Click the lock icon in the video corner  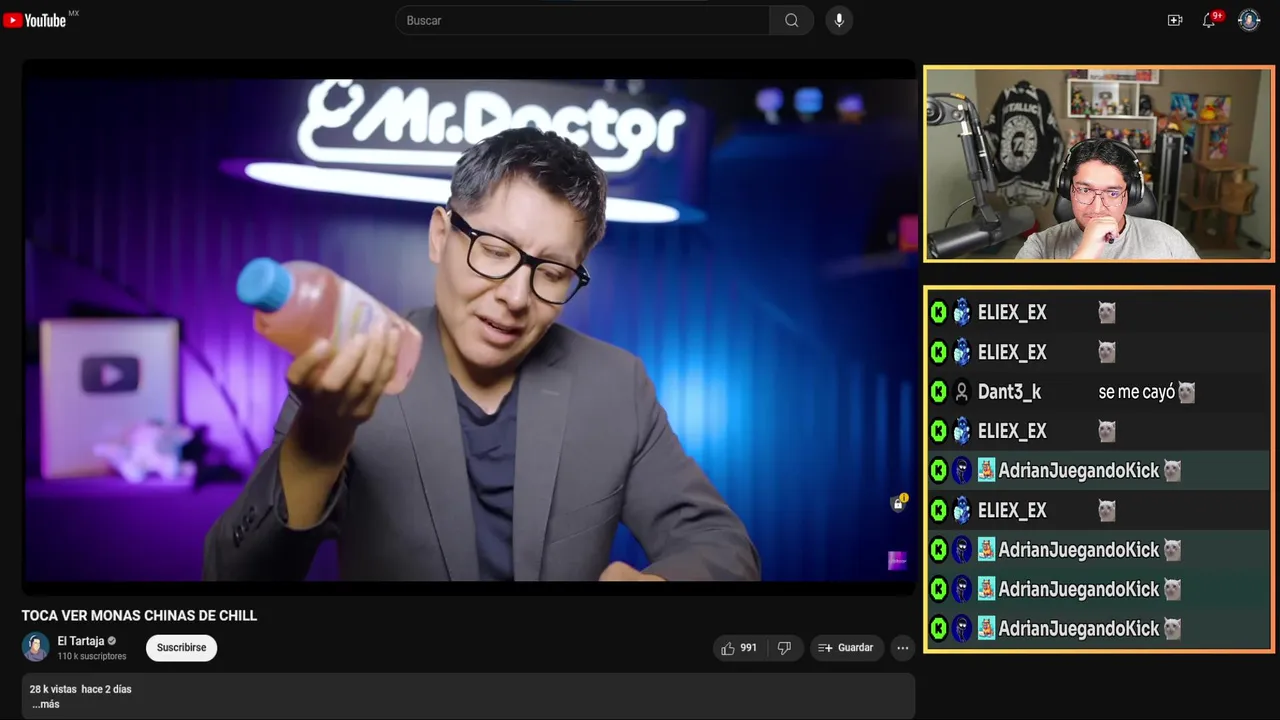[x=898, y=504]
